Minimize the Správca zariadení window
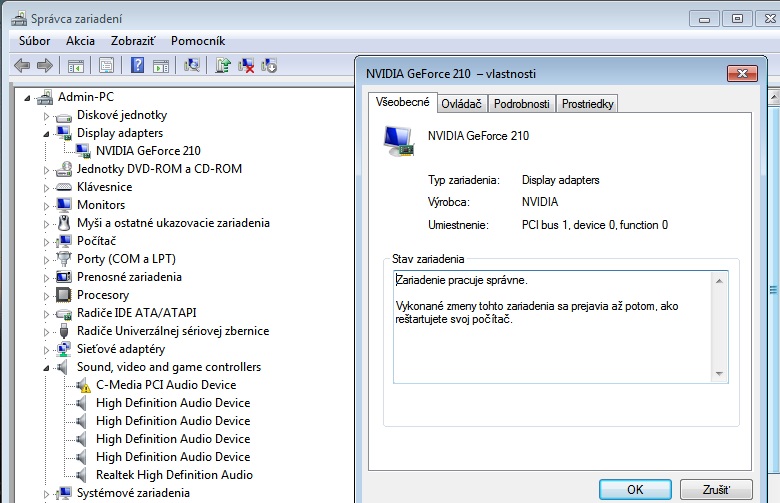The image size is (780, 503). 704,19
